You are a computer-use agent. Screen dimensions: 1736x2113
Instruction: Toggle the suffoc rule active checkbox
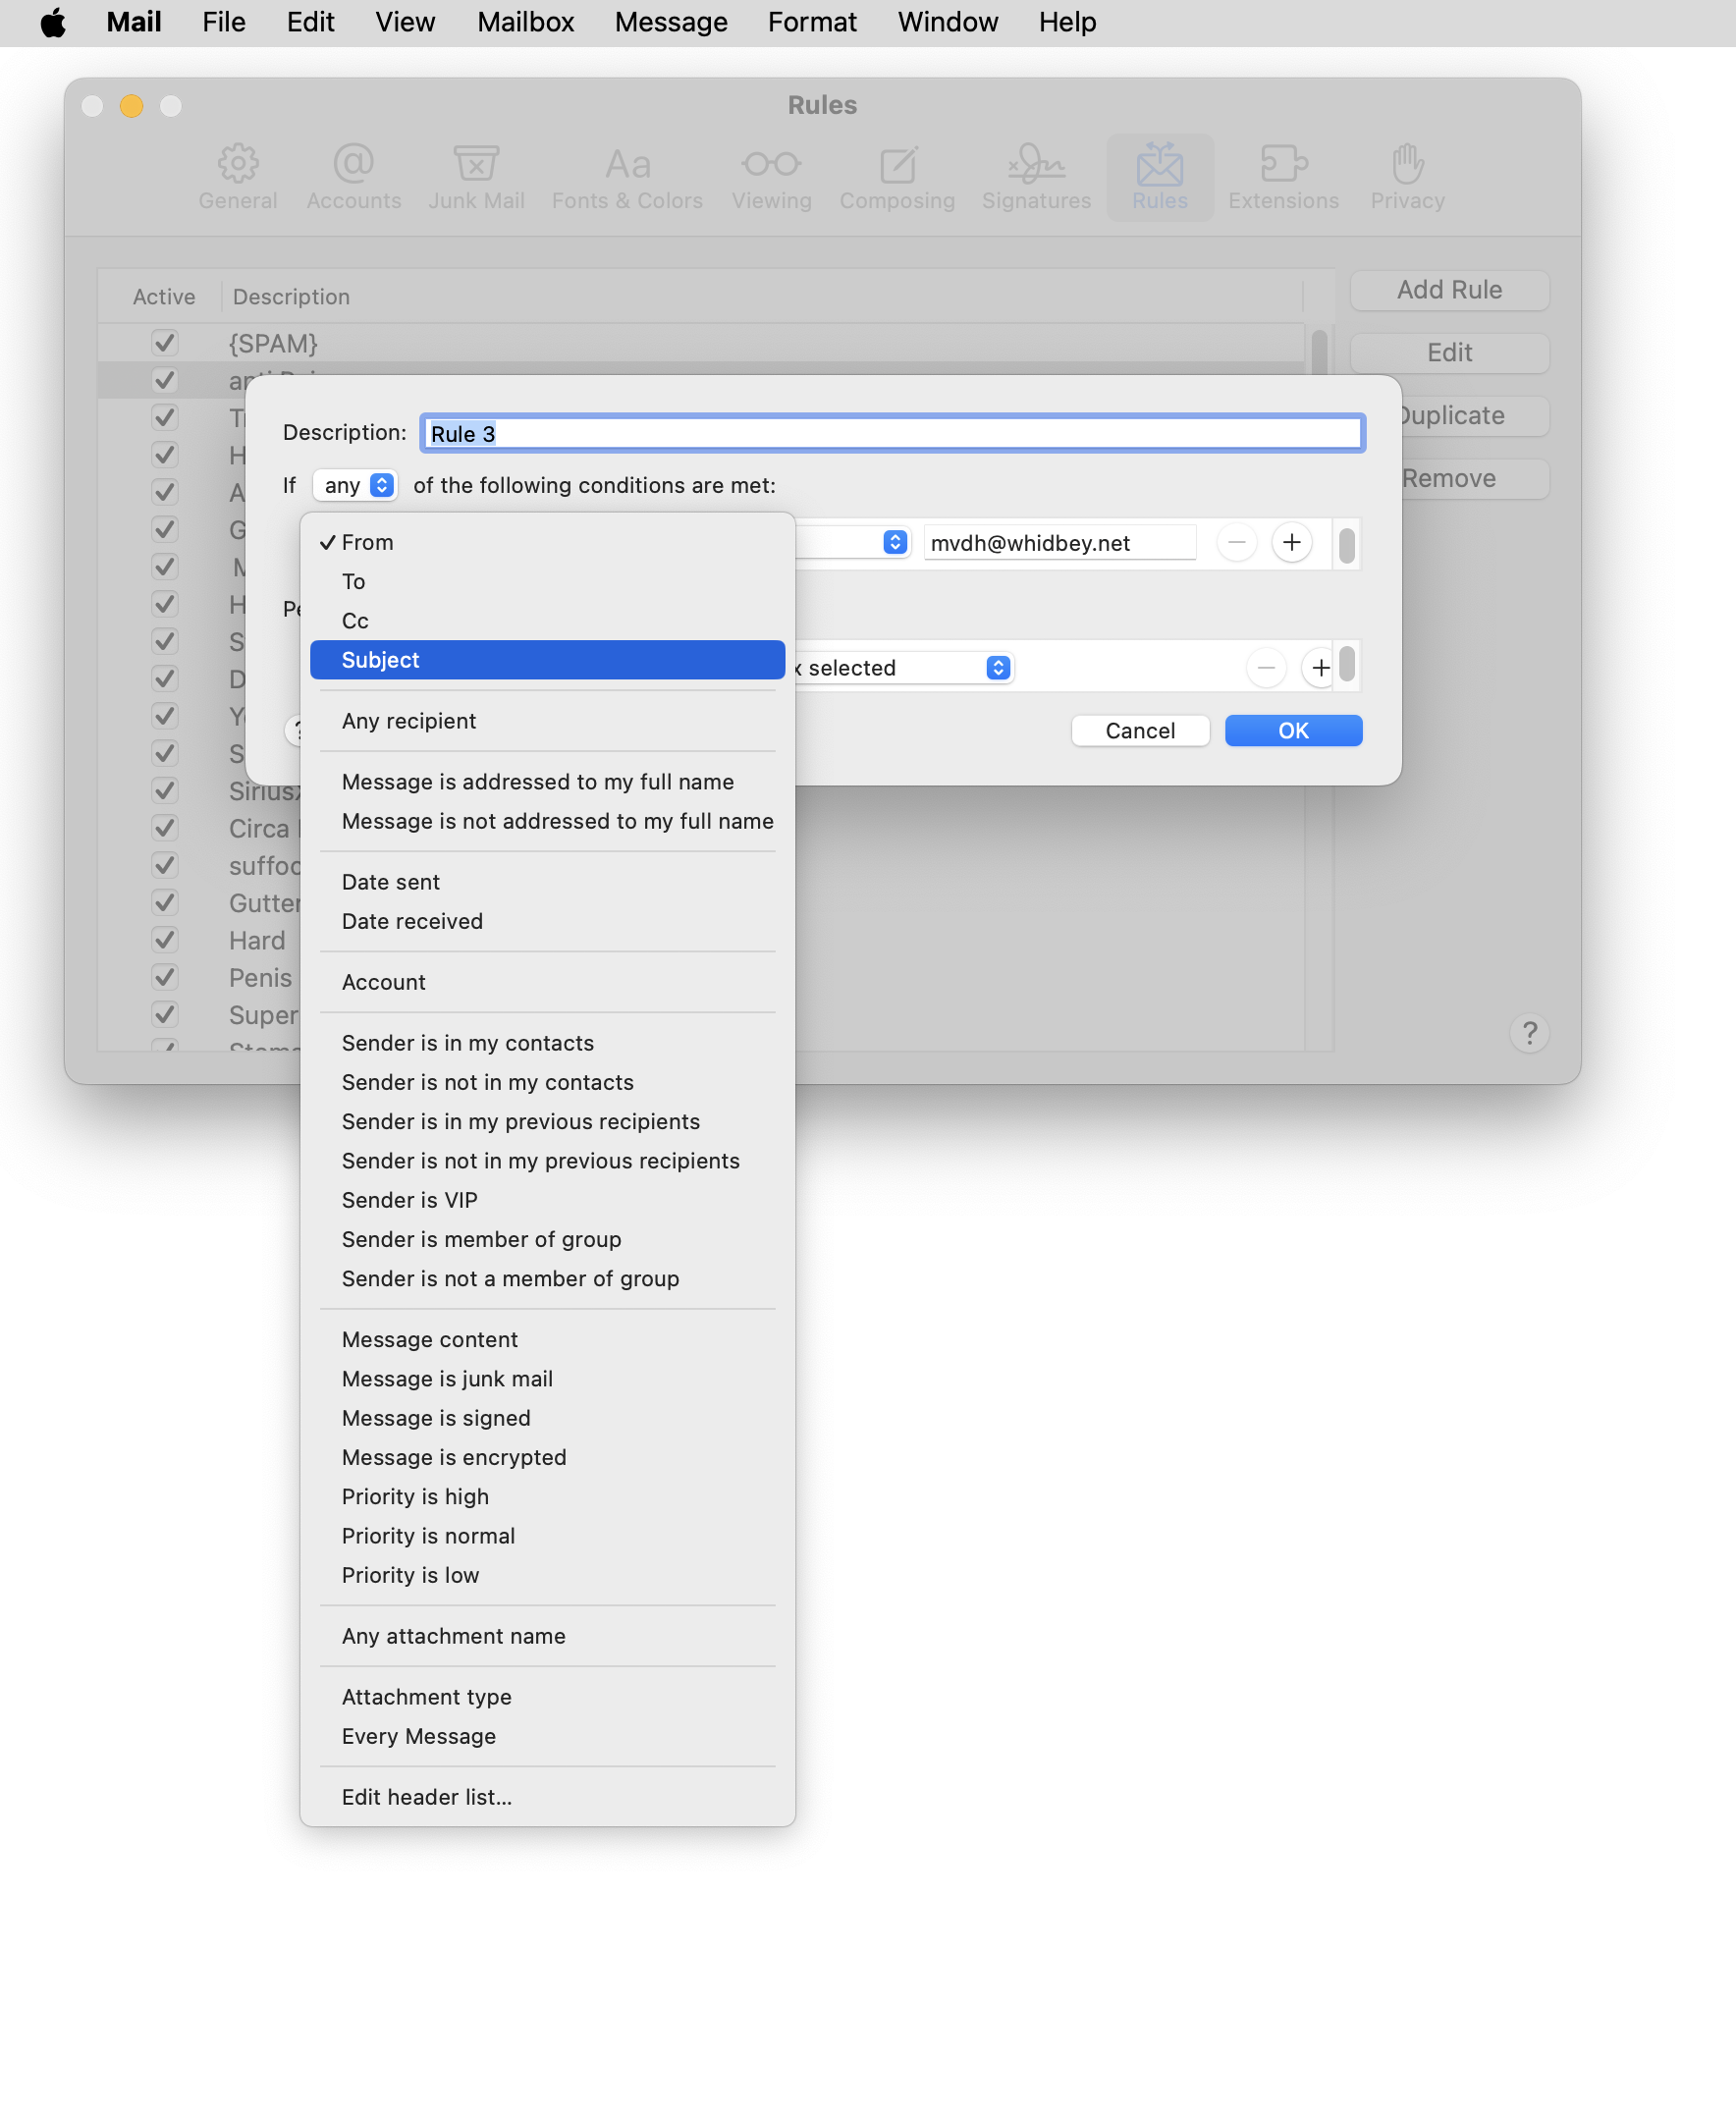(164, 864)
